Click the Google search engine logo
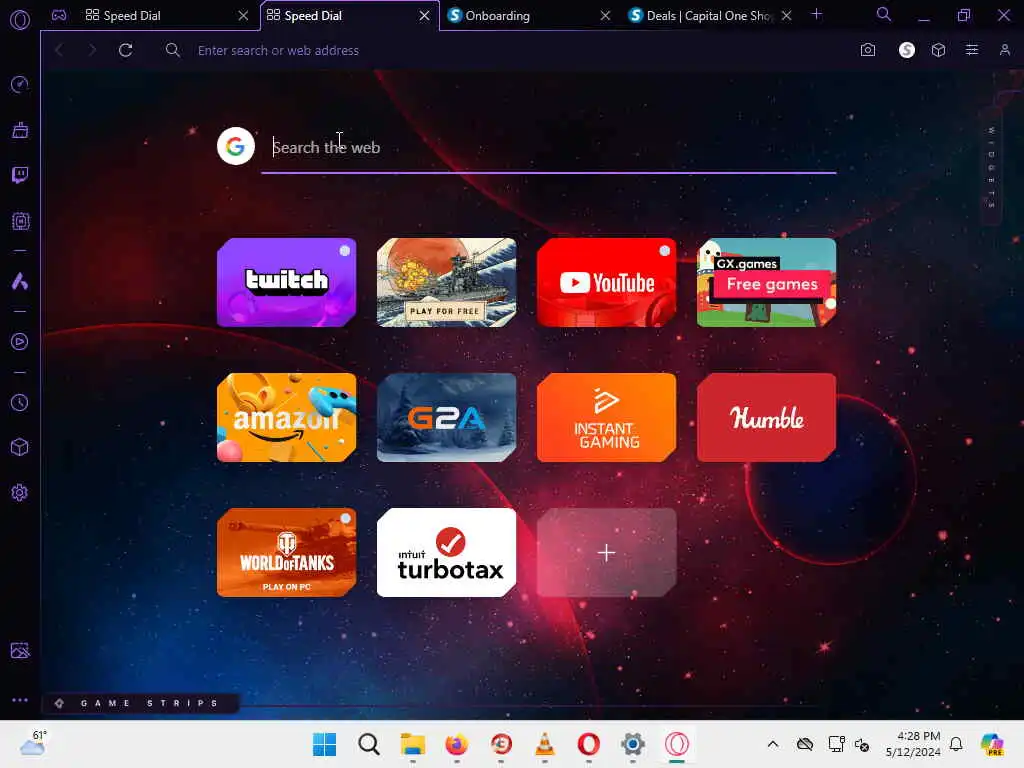Image resolution: width=1024 pixels, height=768 pixels. point(236,146)
